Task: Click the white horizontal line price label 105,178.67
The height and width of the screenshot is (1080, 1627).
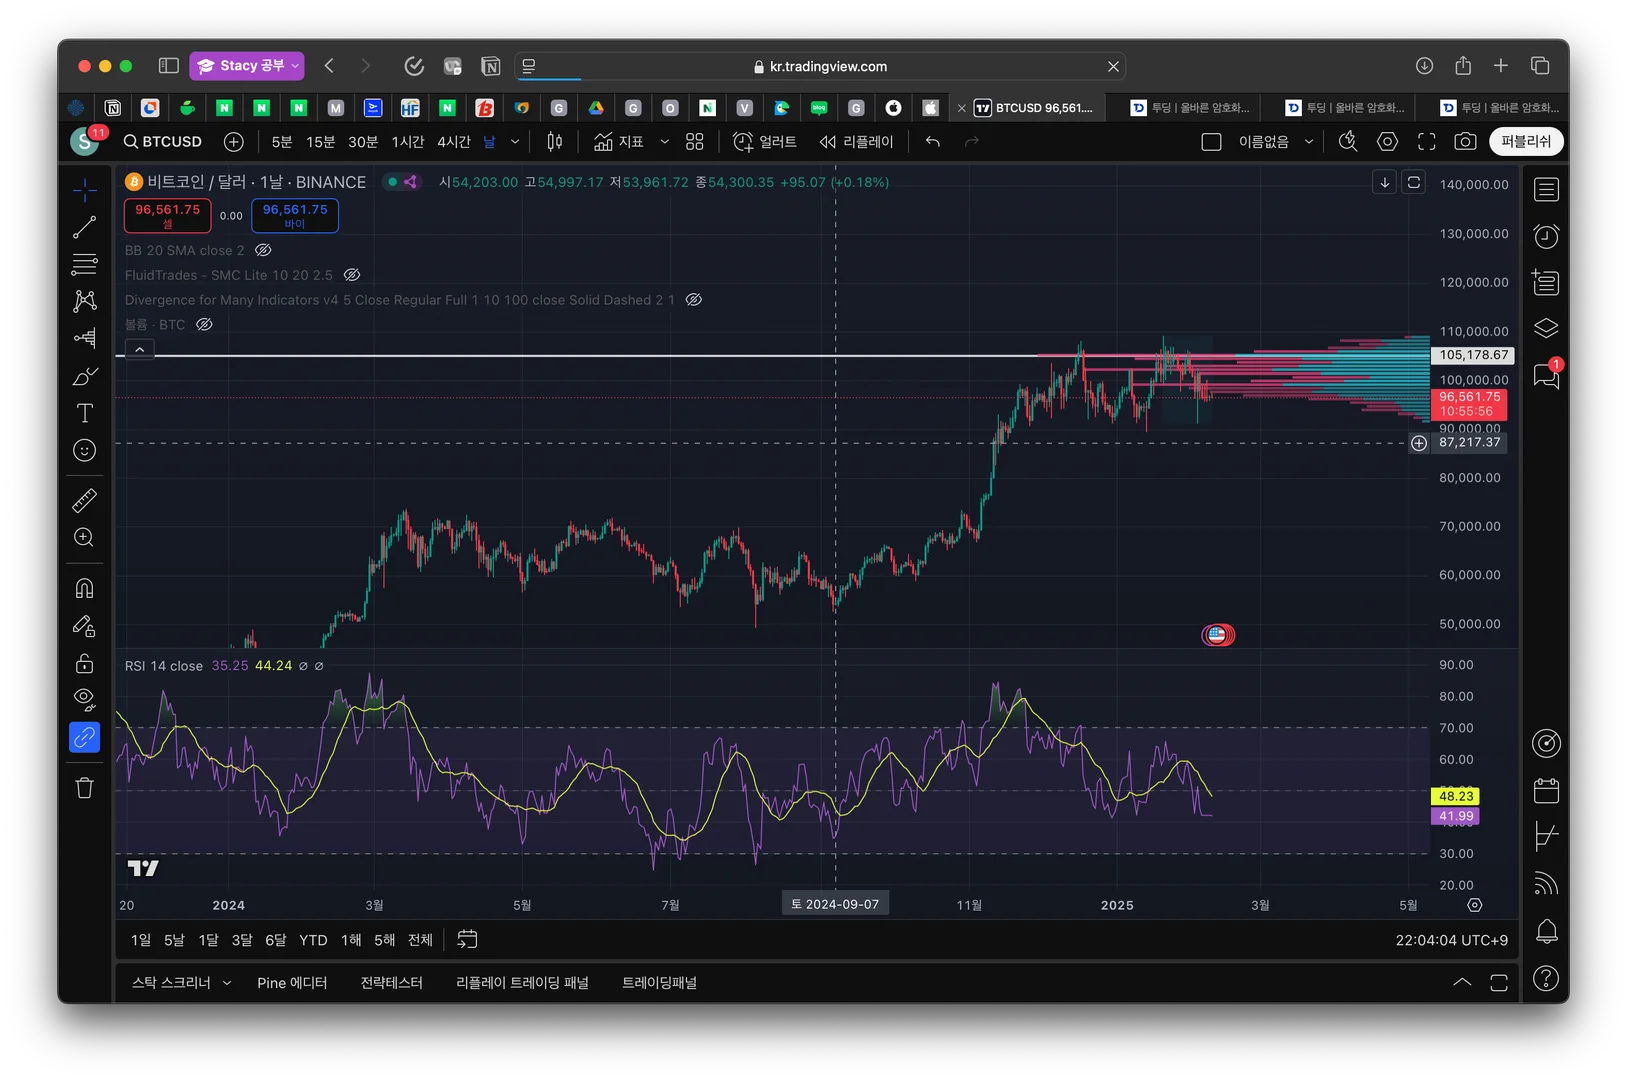Action: coord(1473,355)
